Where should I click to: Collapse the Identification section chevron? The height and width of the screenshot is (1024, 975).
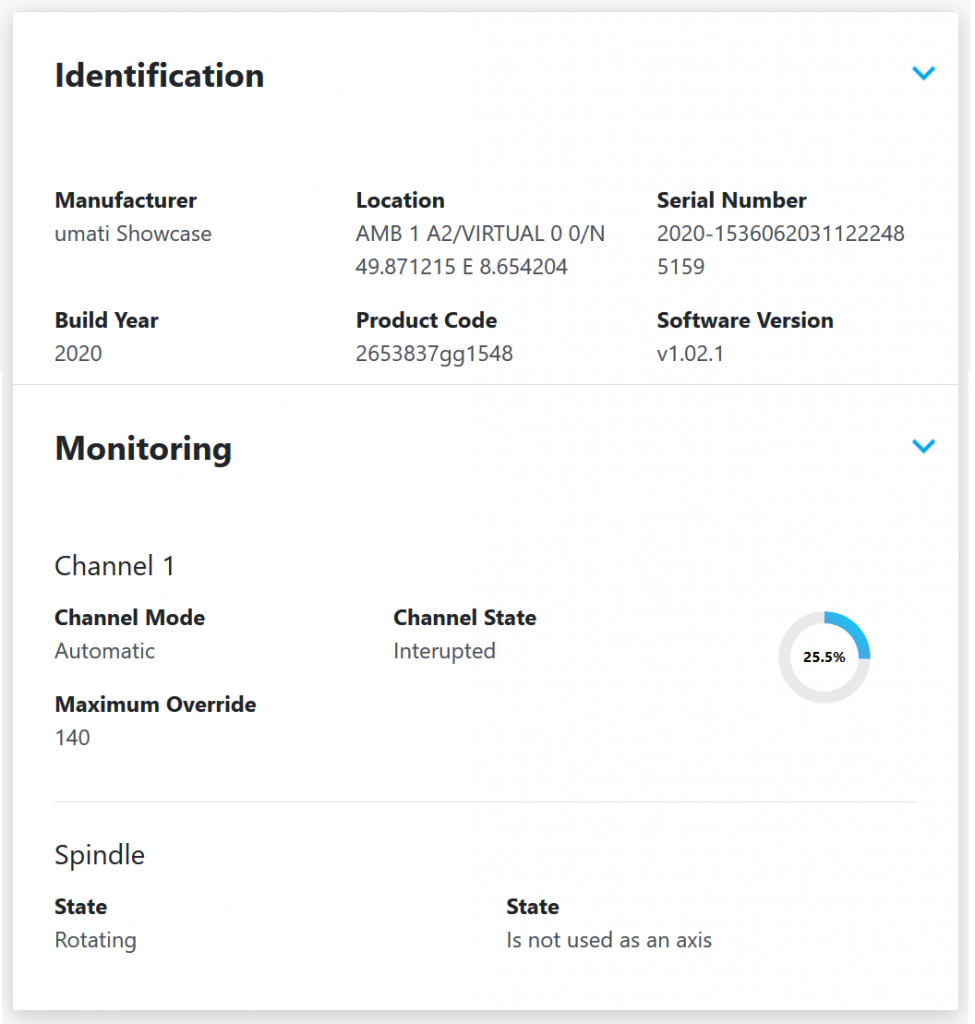[923, 73]
